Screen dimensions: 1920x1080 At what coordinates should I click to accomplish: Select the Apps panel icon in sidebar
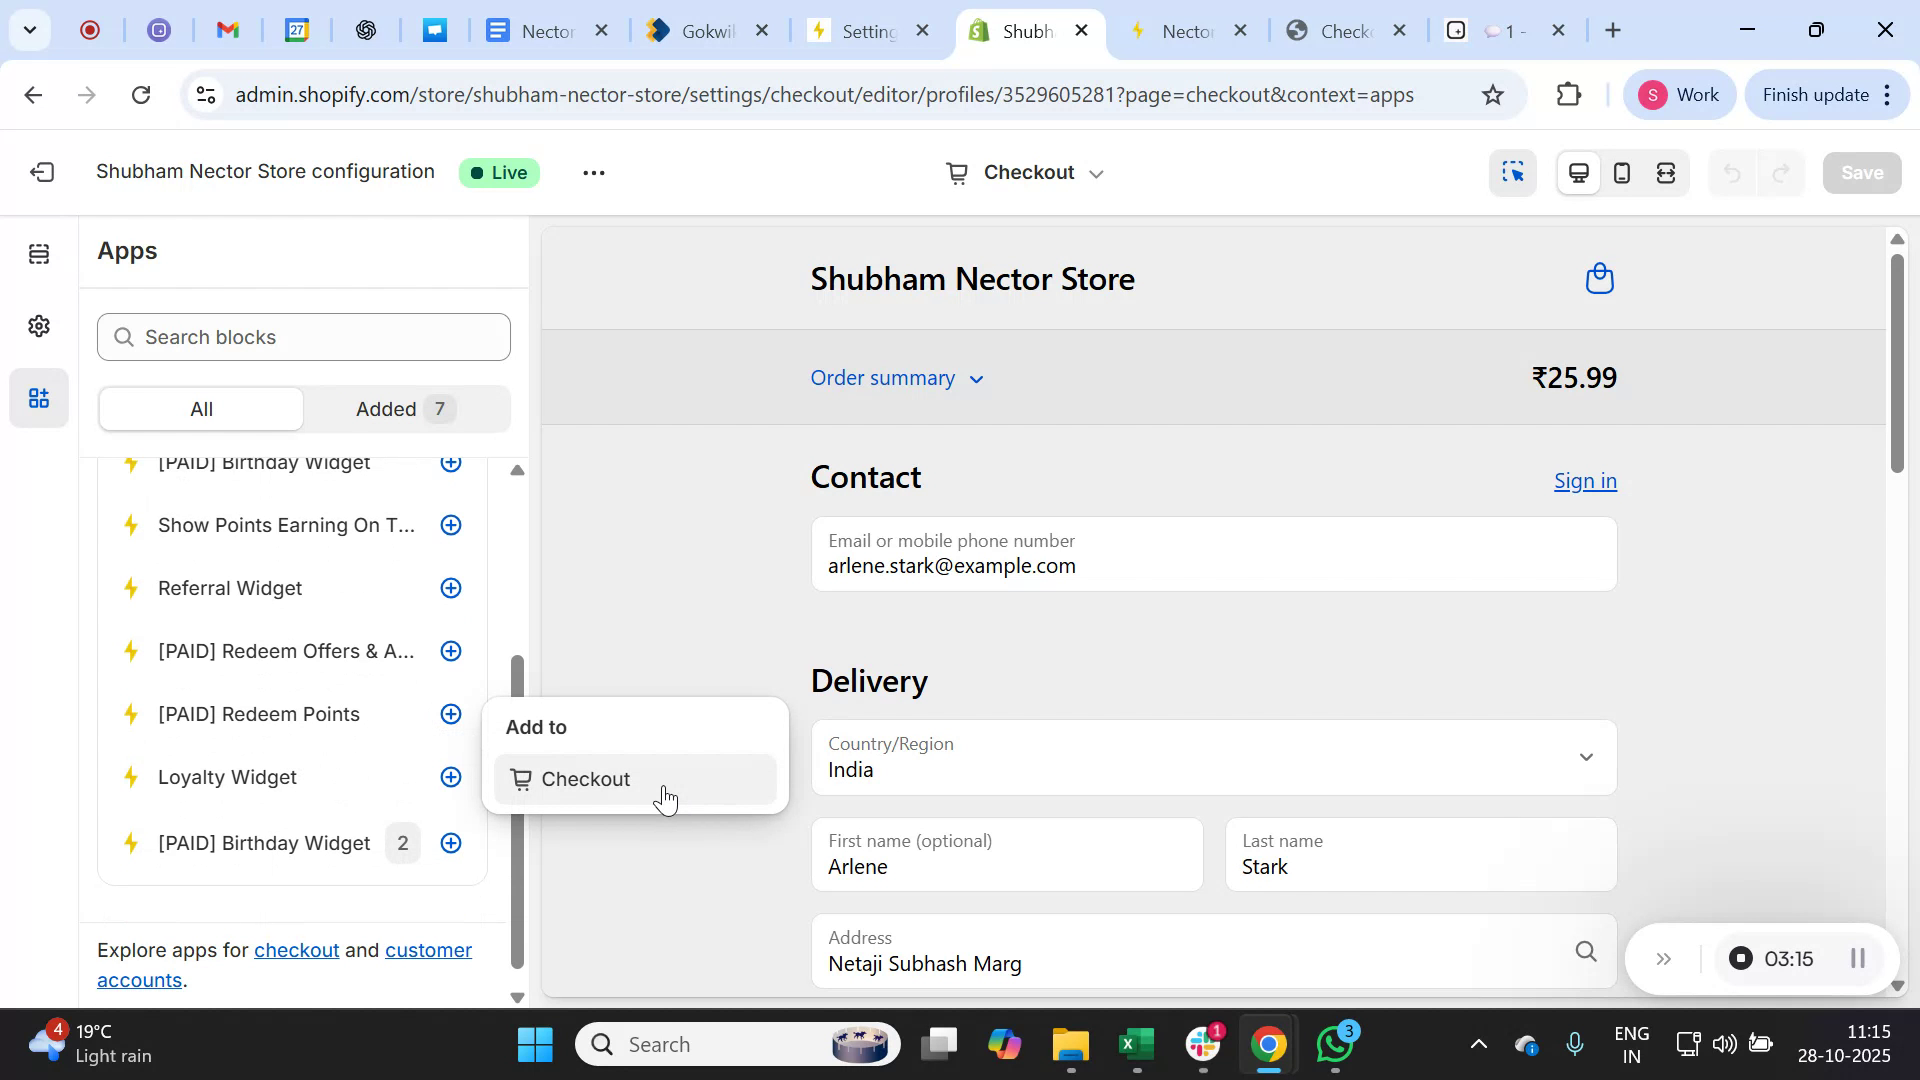38,397
